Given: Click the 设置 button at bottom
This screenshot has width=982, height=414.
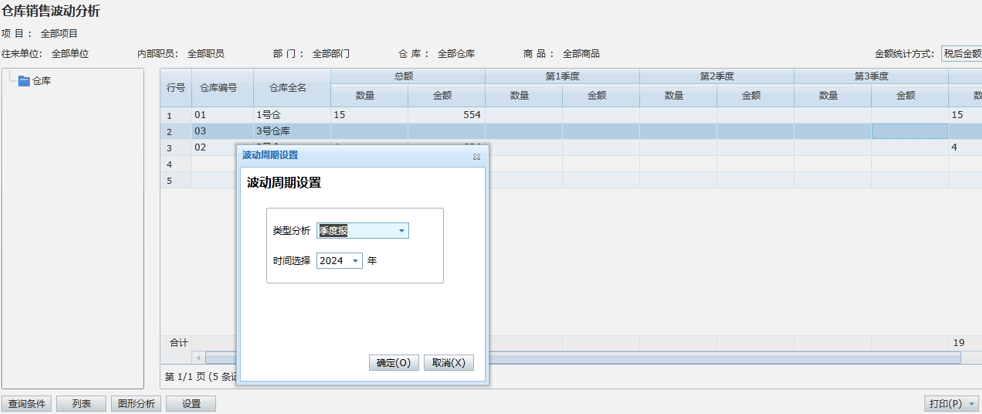Looking at the screenshot, I should 190,404.
